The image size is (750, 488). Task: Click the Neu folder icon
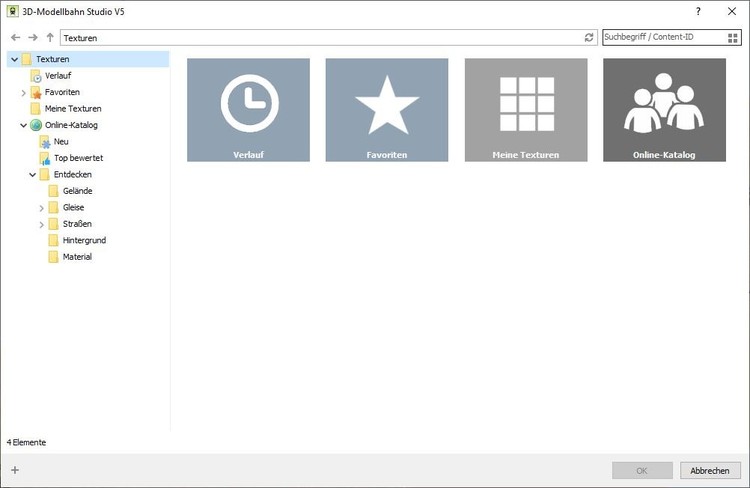[44, 142]
